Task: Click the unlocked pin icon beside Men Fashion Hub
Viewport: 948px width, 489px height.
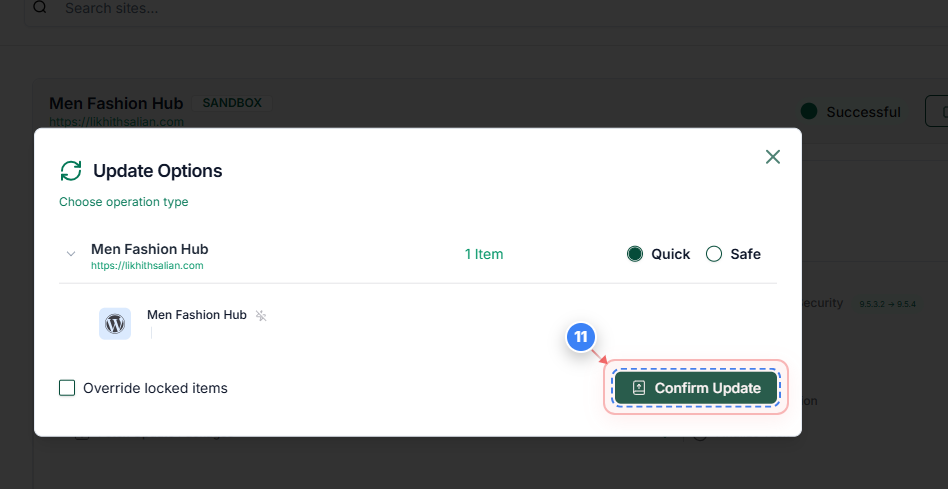Action: click(x=261, y=316)
